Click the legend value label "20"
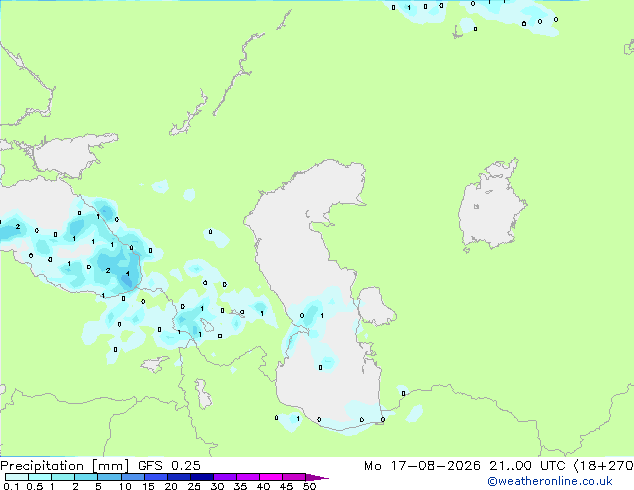This screenshot has width=634, height=490. click(x=171, y=486)
